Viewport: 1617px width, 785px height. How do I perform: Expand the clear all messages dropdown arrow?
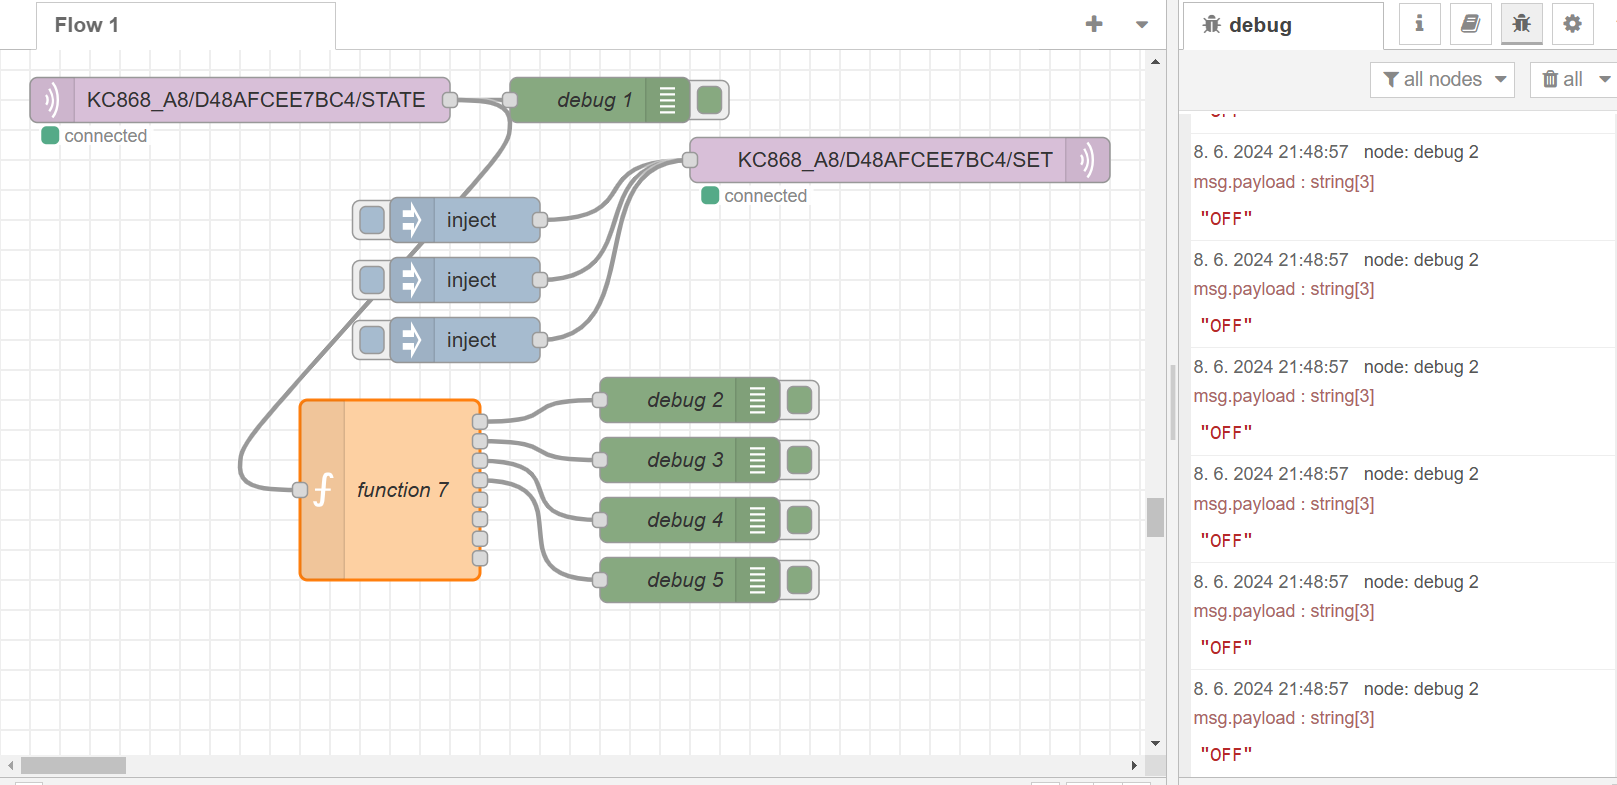1604,79
